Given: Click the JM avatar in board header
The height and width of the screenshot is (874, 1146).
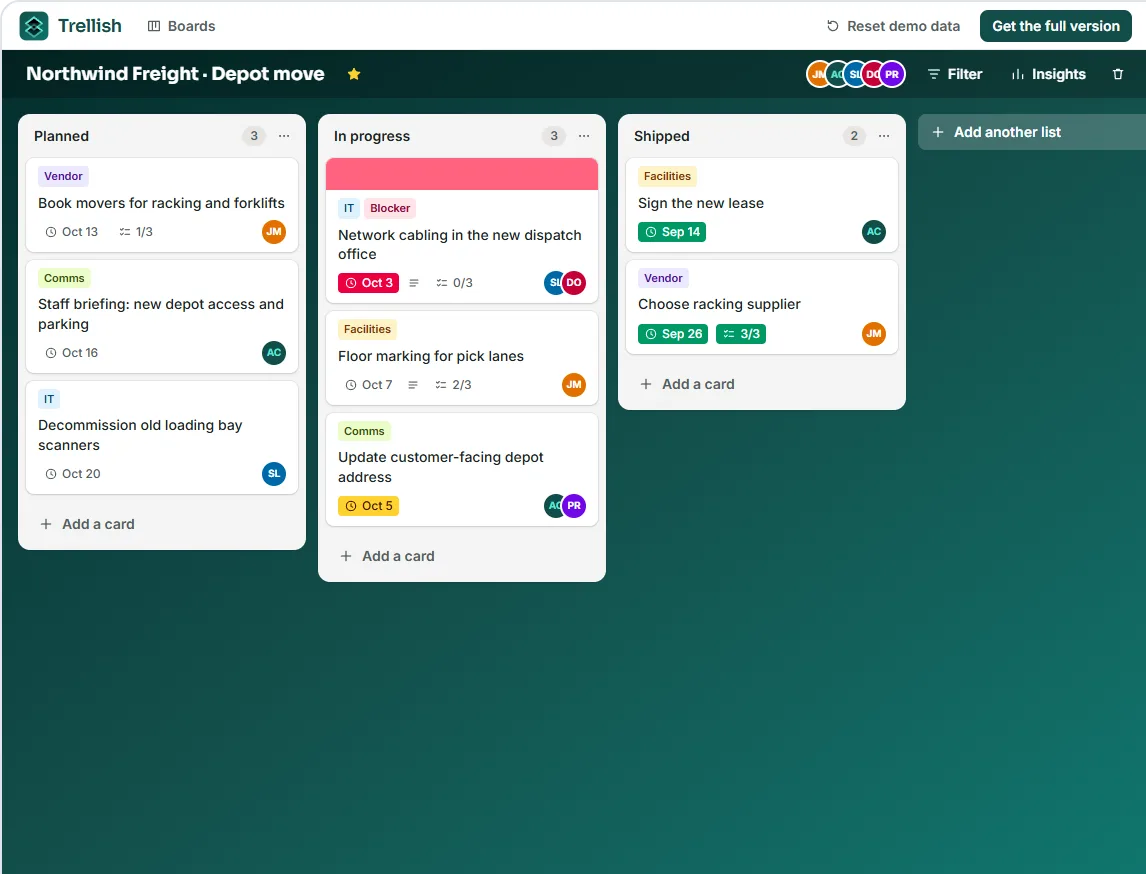Looking at the screenshot, I should click(x=817, y=74).
